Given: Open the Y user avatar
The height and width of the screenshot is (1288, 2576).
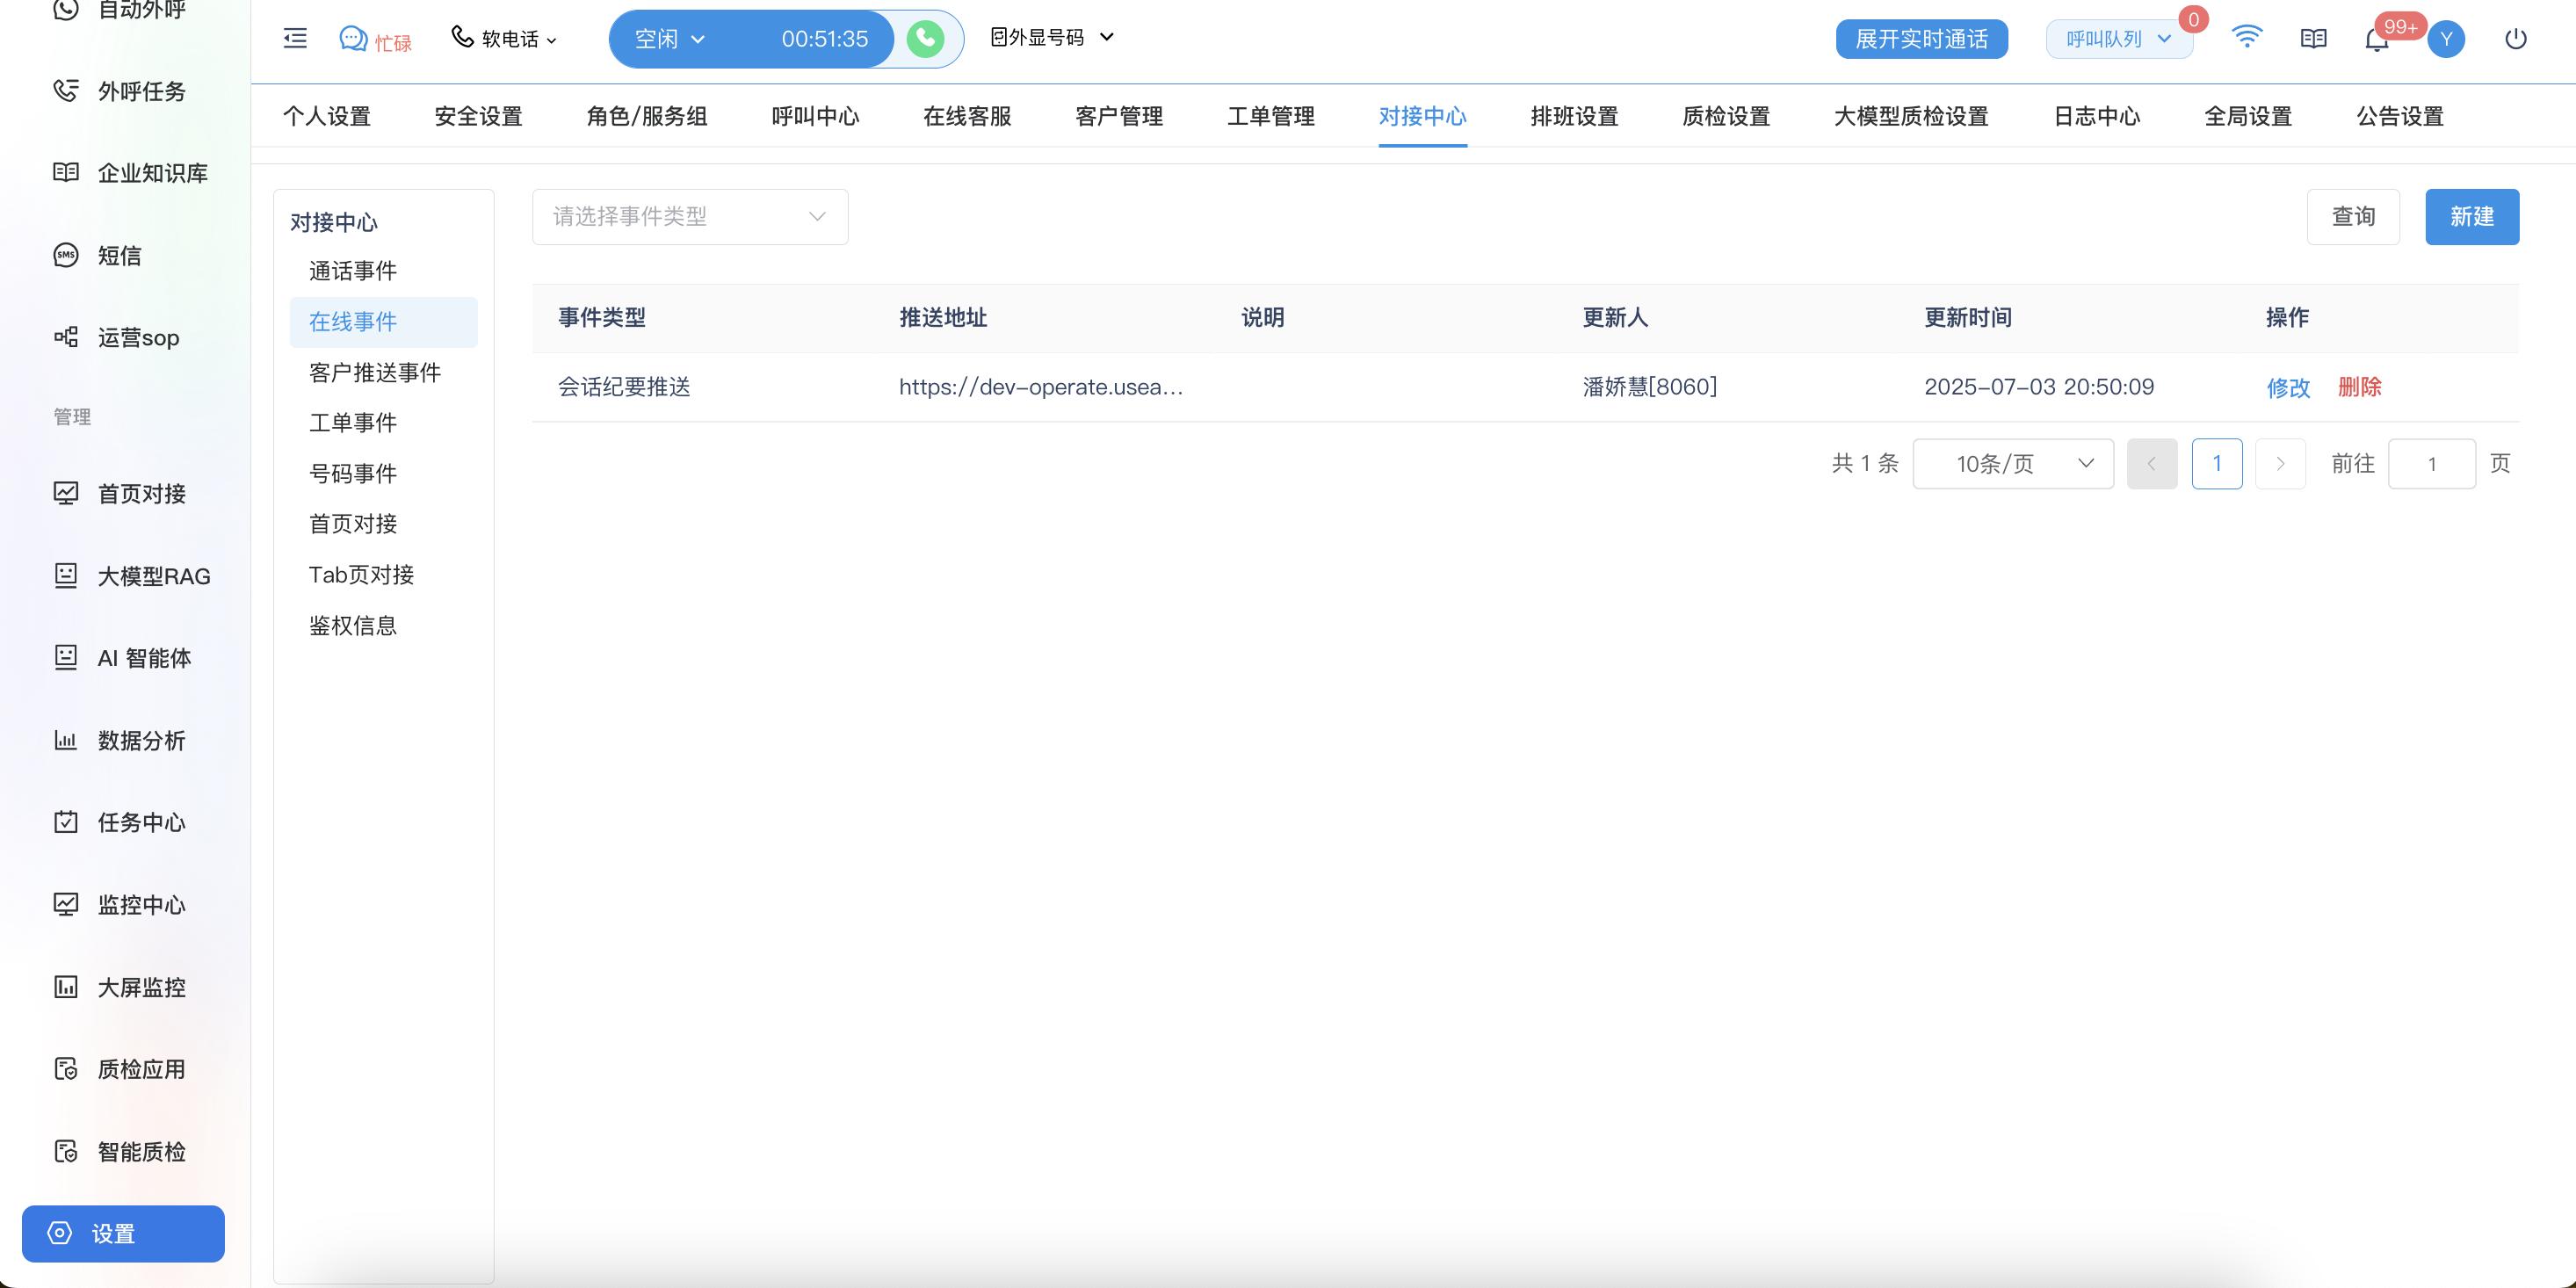Looking at the screenshot, I should click(x=2446, y=39).
